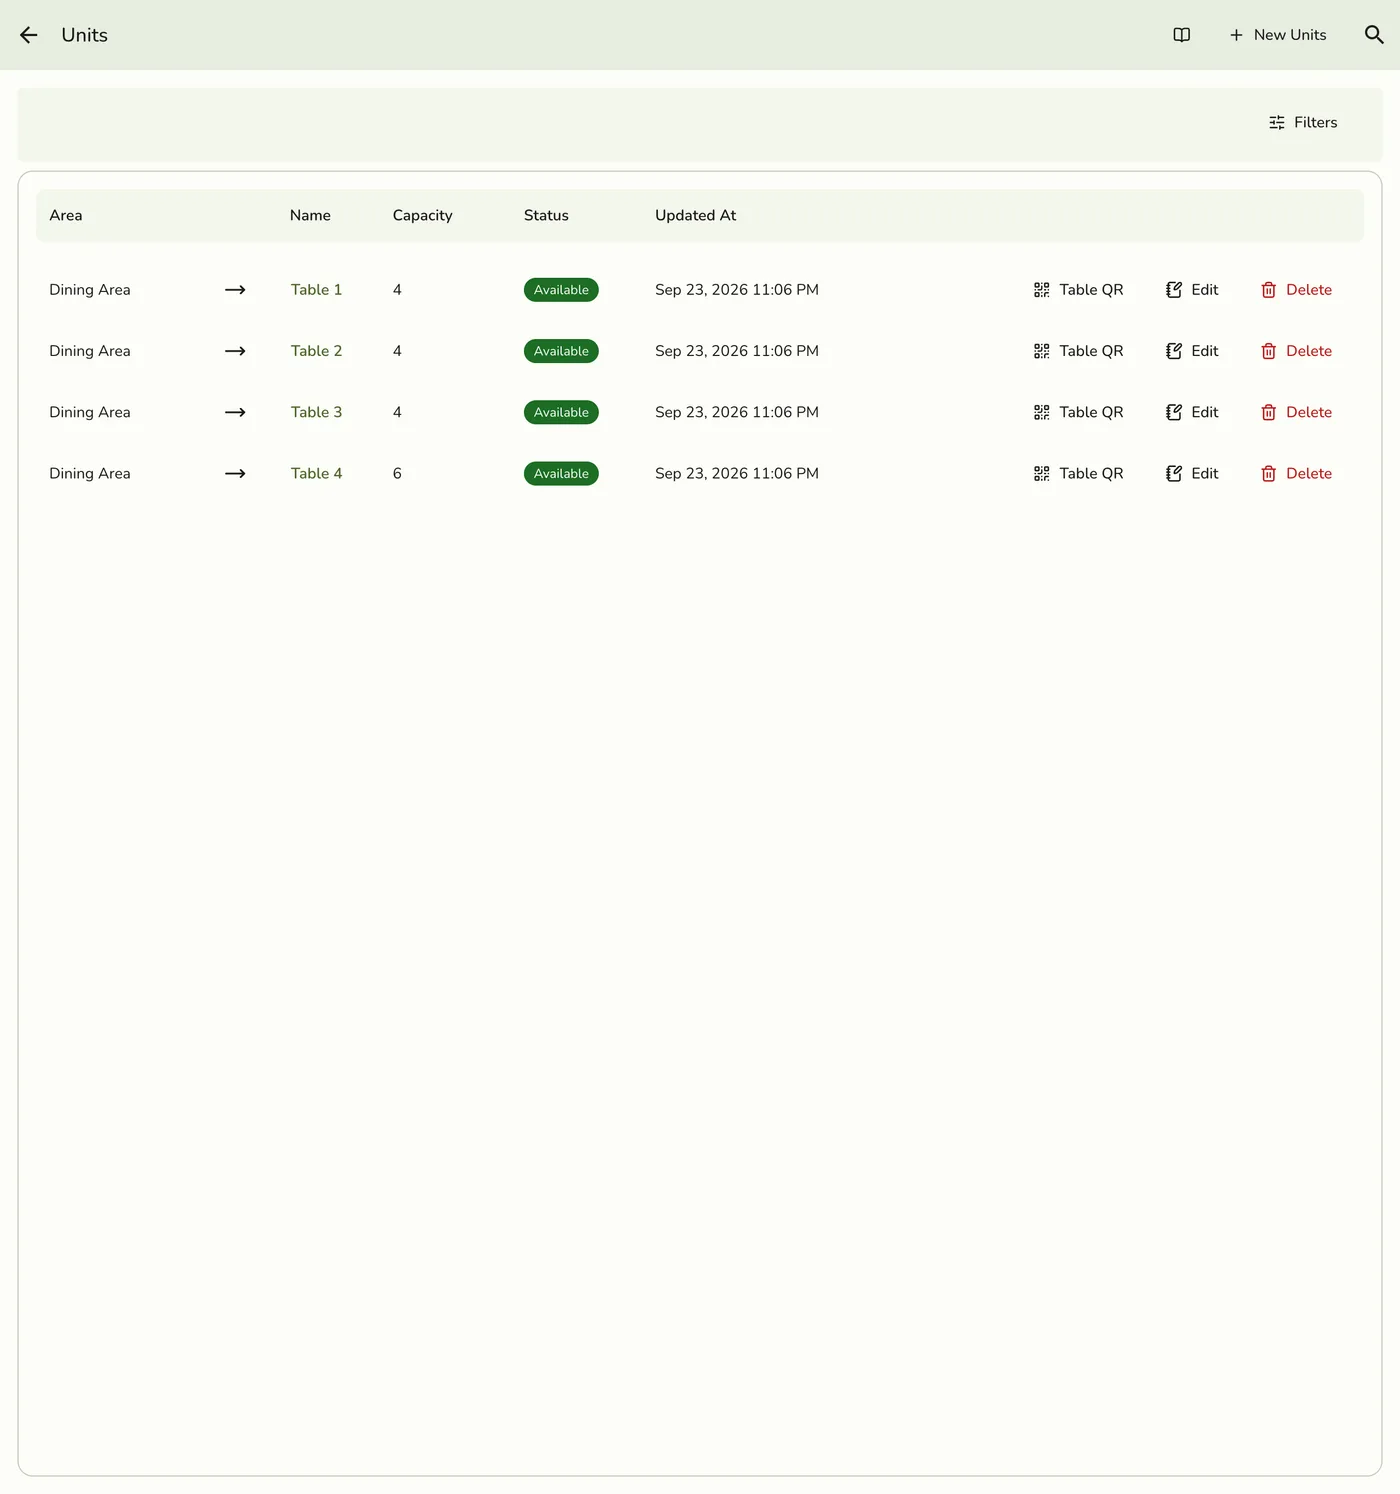Click the Area column header
The width and height of the screenshot is (1400, 1494).
(66, 215)
